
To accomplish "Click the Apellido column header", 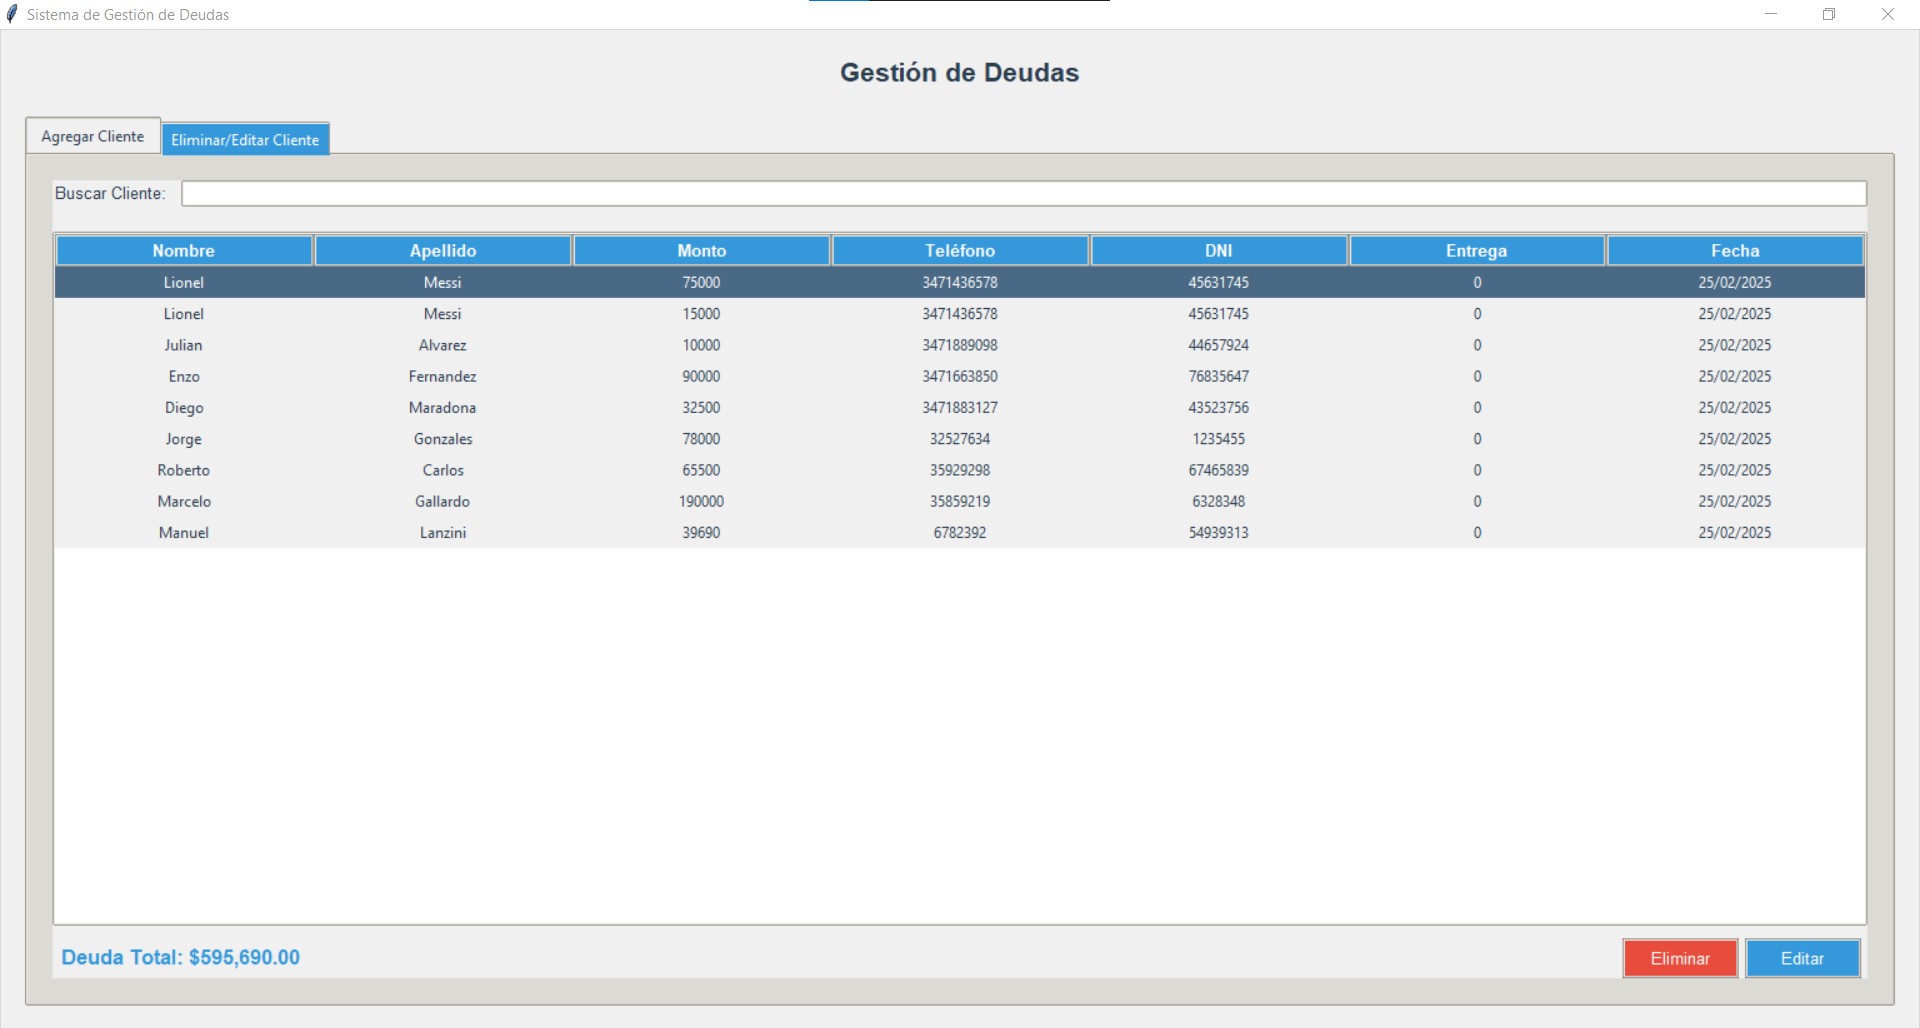I will (443, 251).
